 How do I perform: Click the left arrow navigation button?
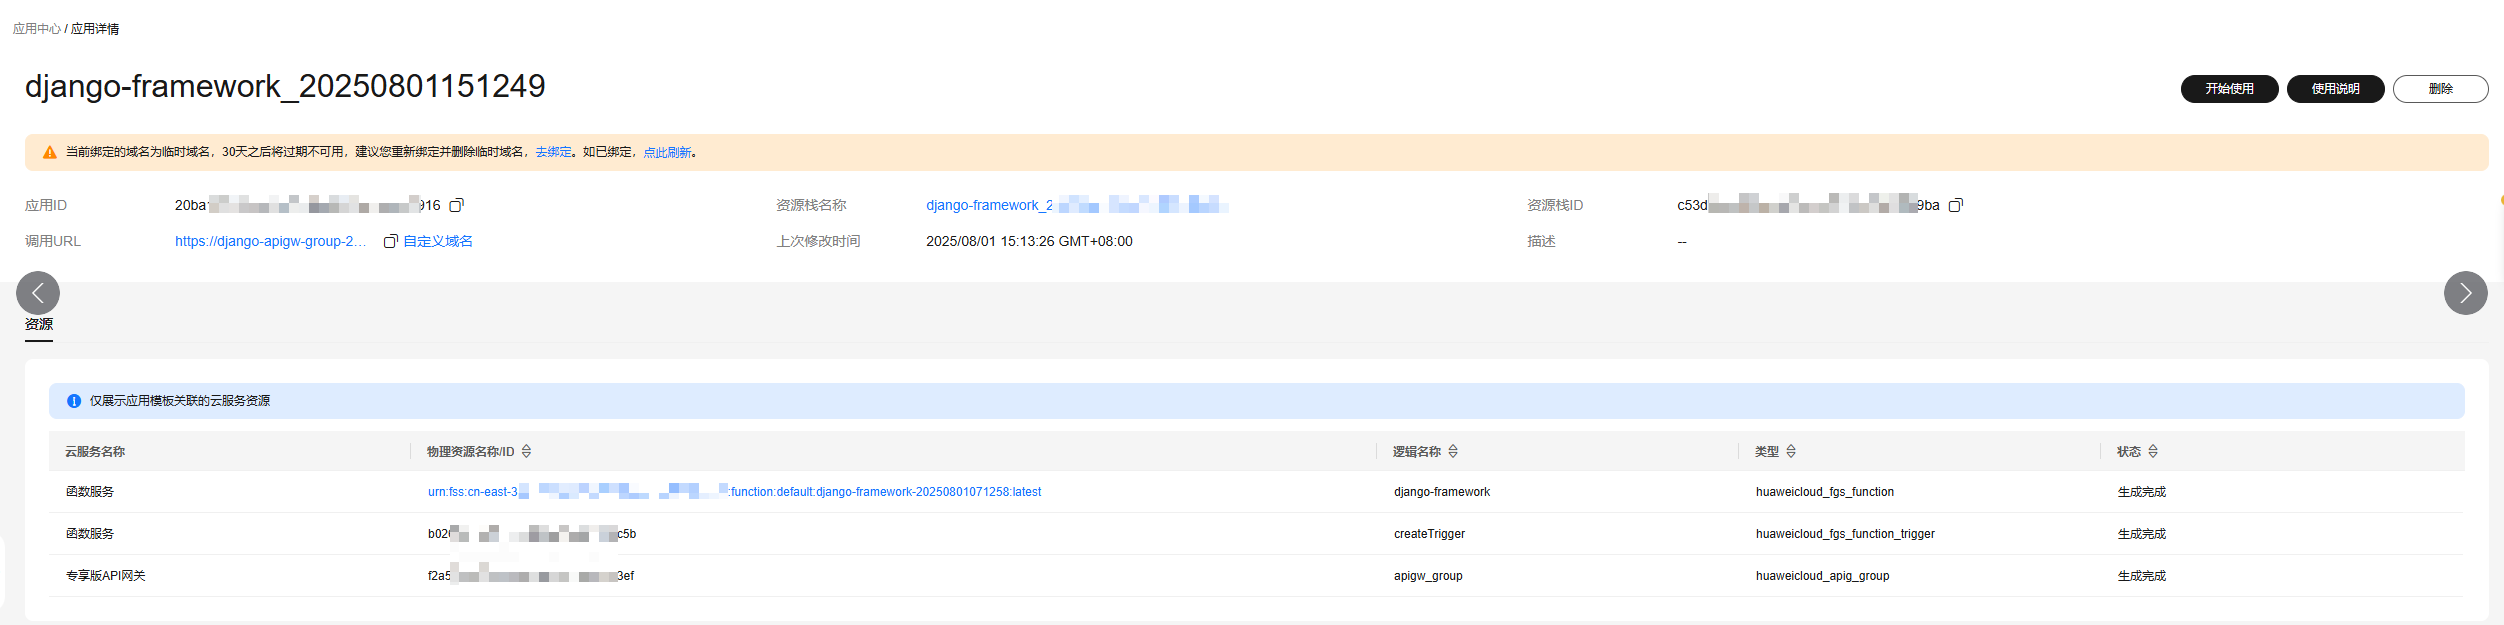(x=38, y=293)
